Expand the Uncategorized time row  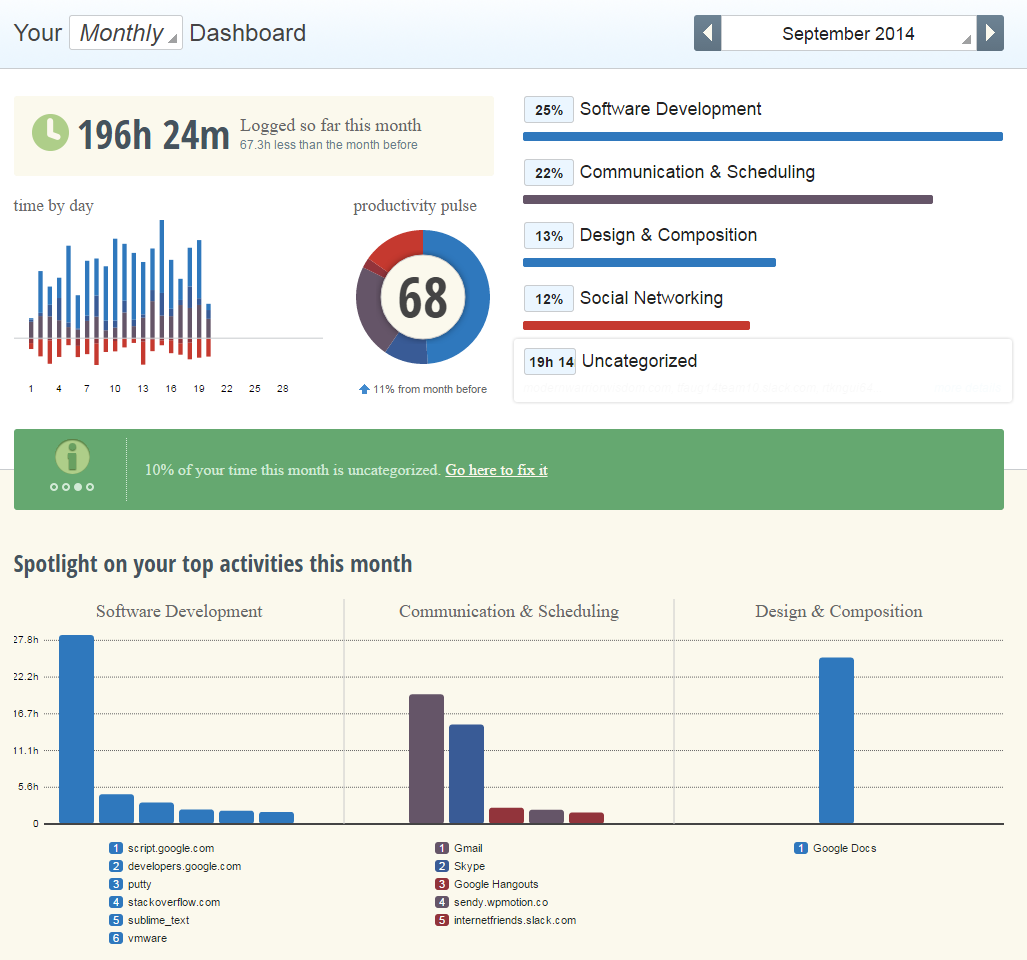(x=639, y=361)
